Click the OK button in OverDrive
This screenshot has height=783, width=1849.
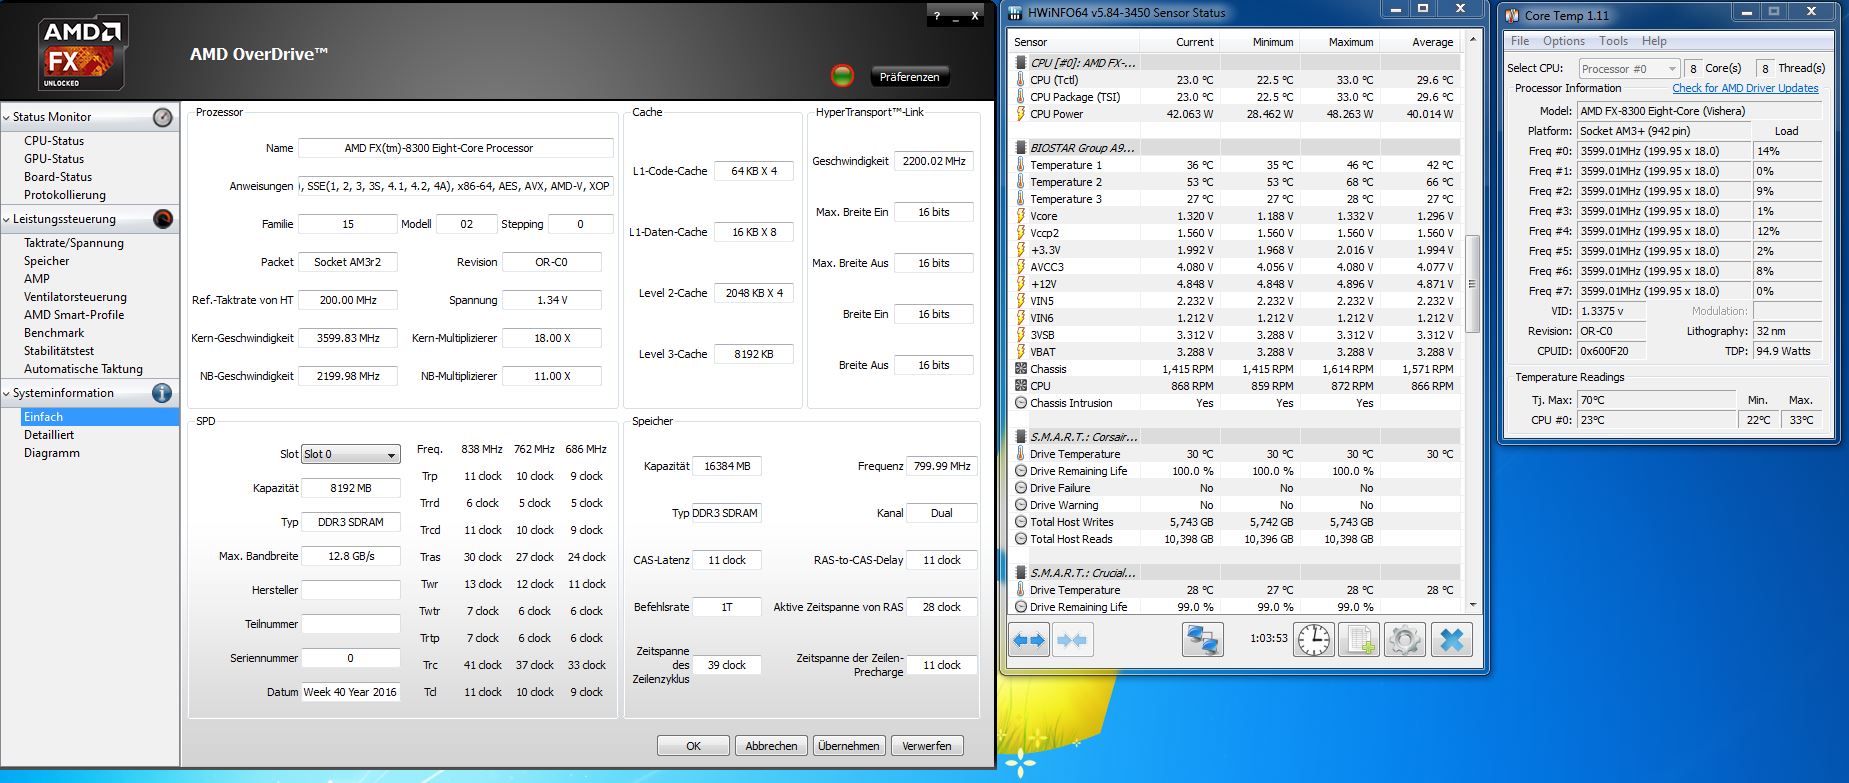pos(693,746)
